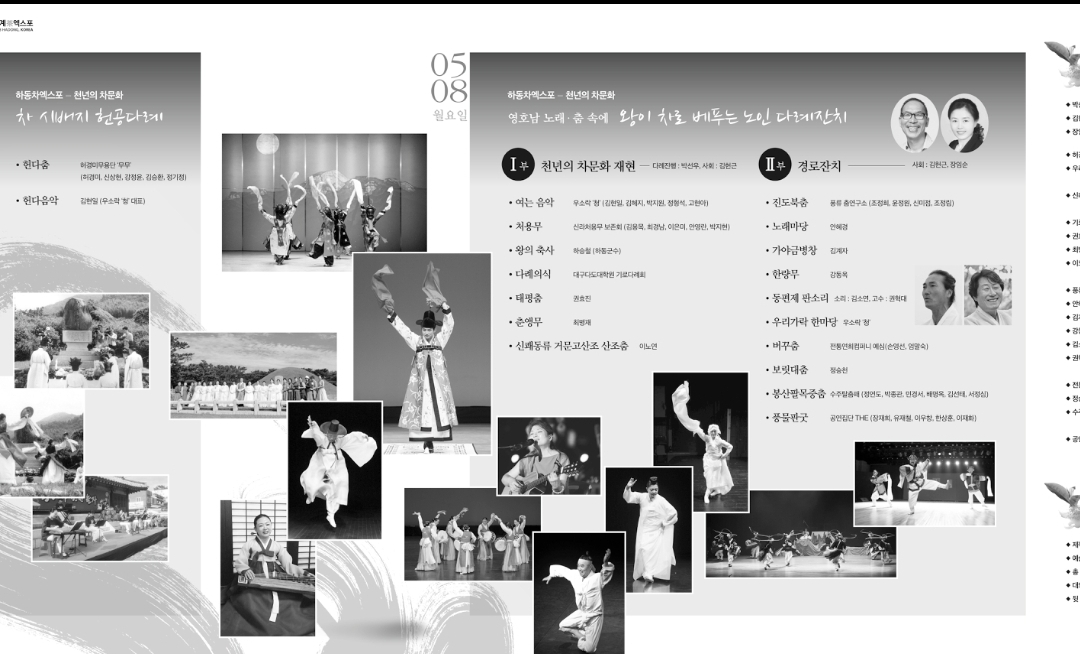The width and height of the screenshot is (1080, 654).
Task: Click the '다례의식' program item
Action: [x=533, y=274]
